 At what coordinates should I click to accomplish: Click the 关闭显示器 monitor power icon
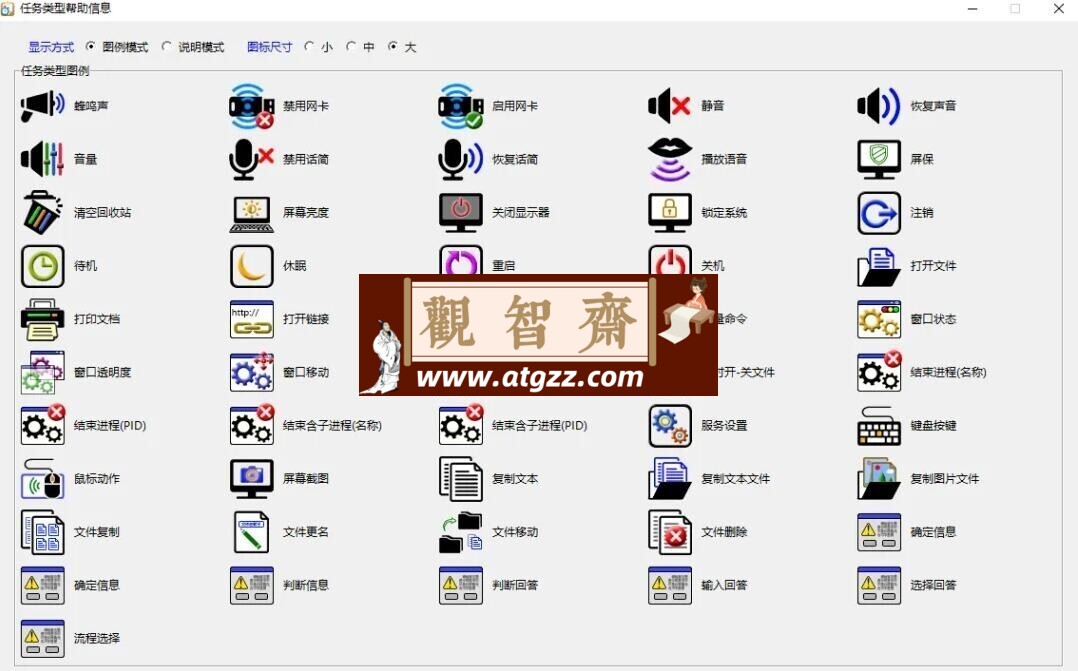[x=461, y=212]
